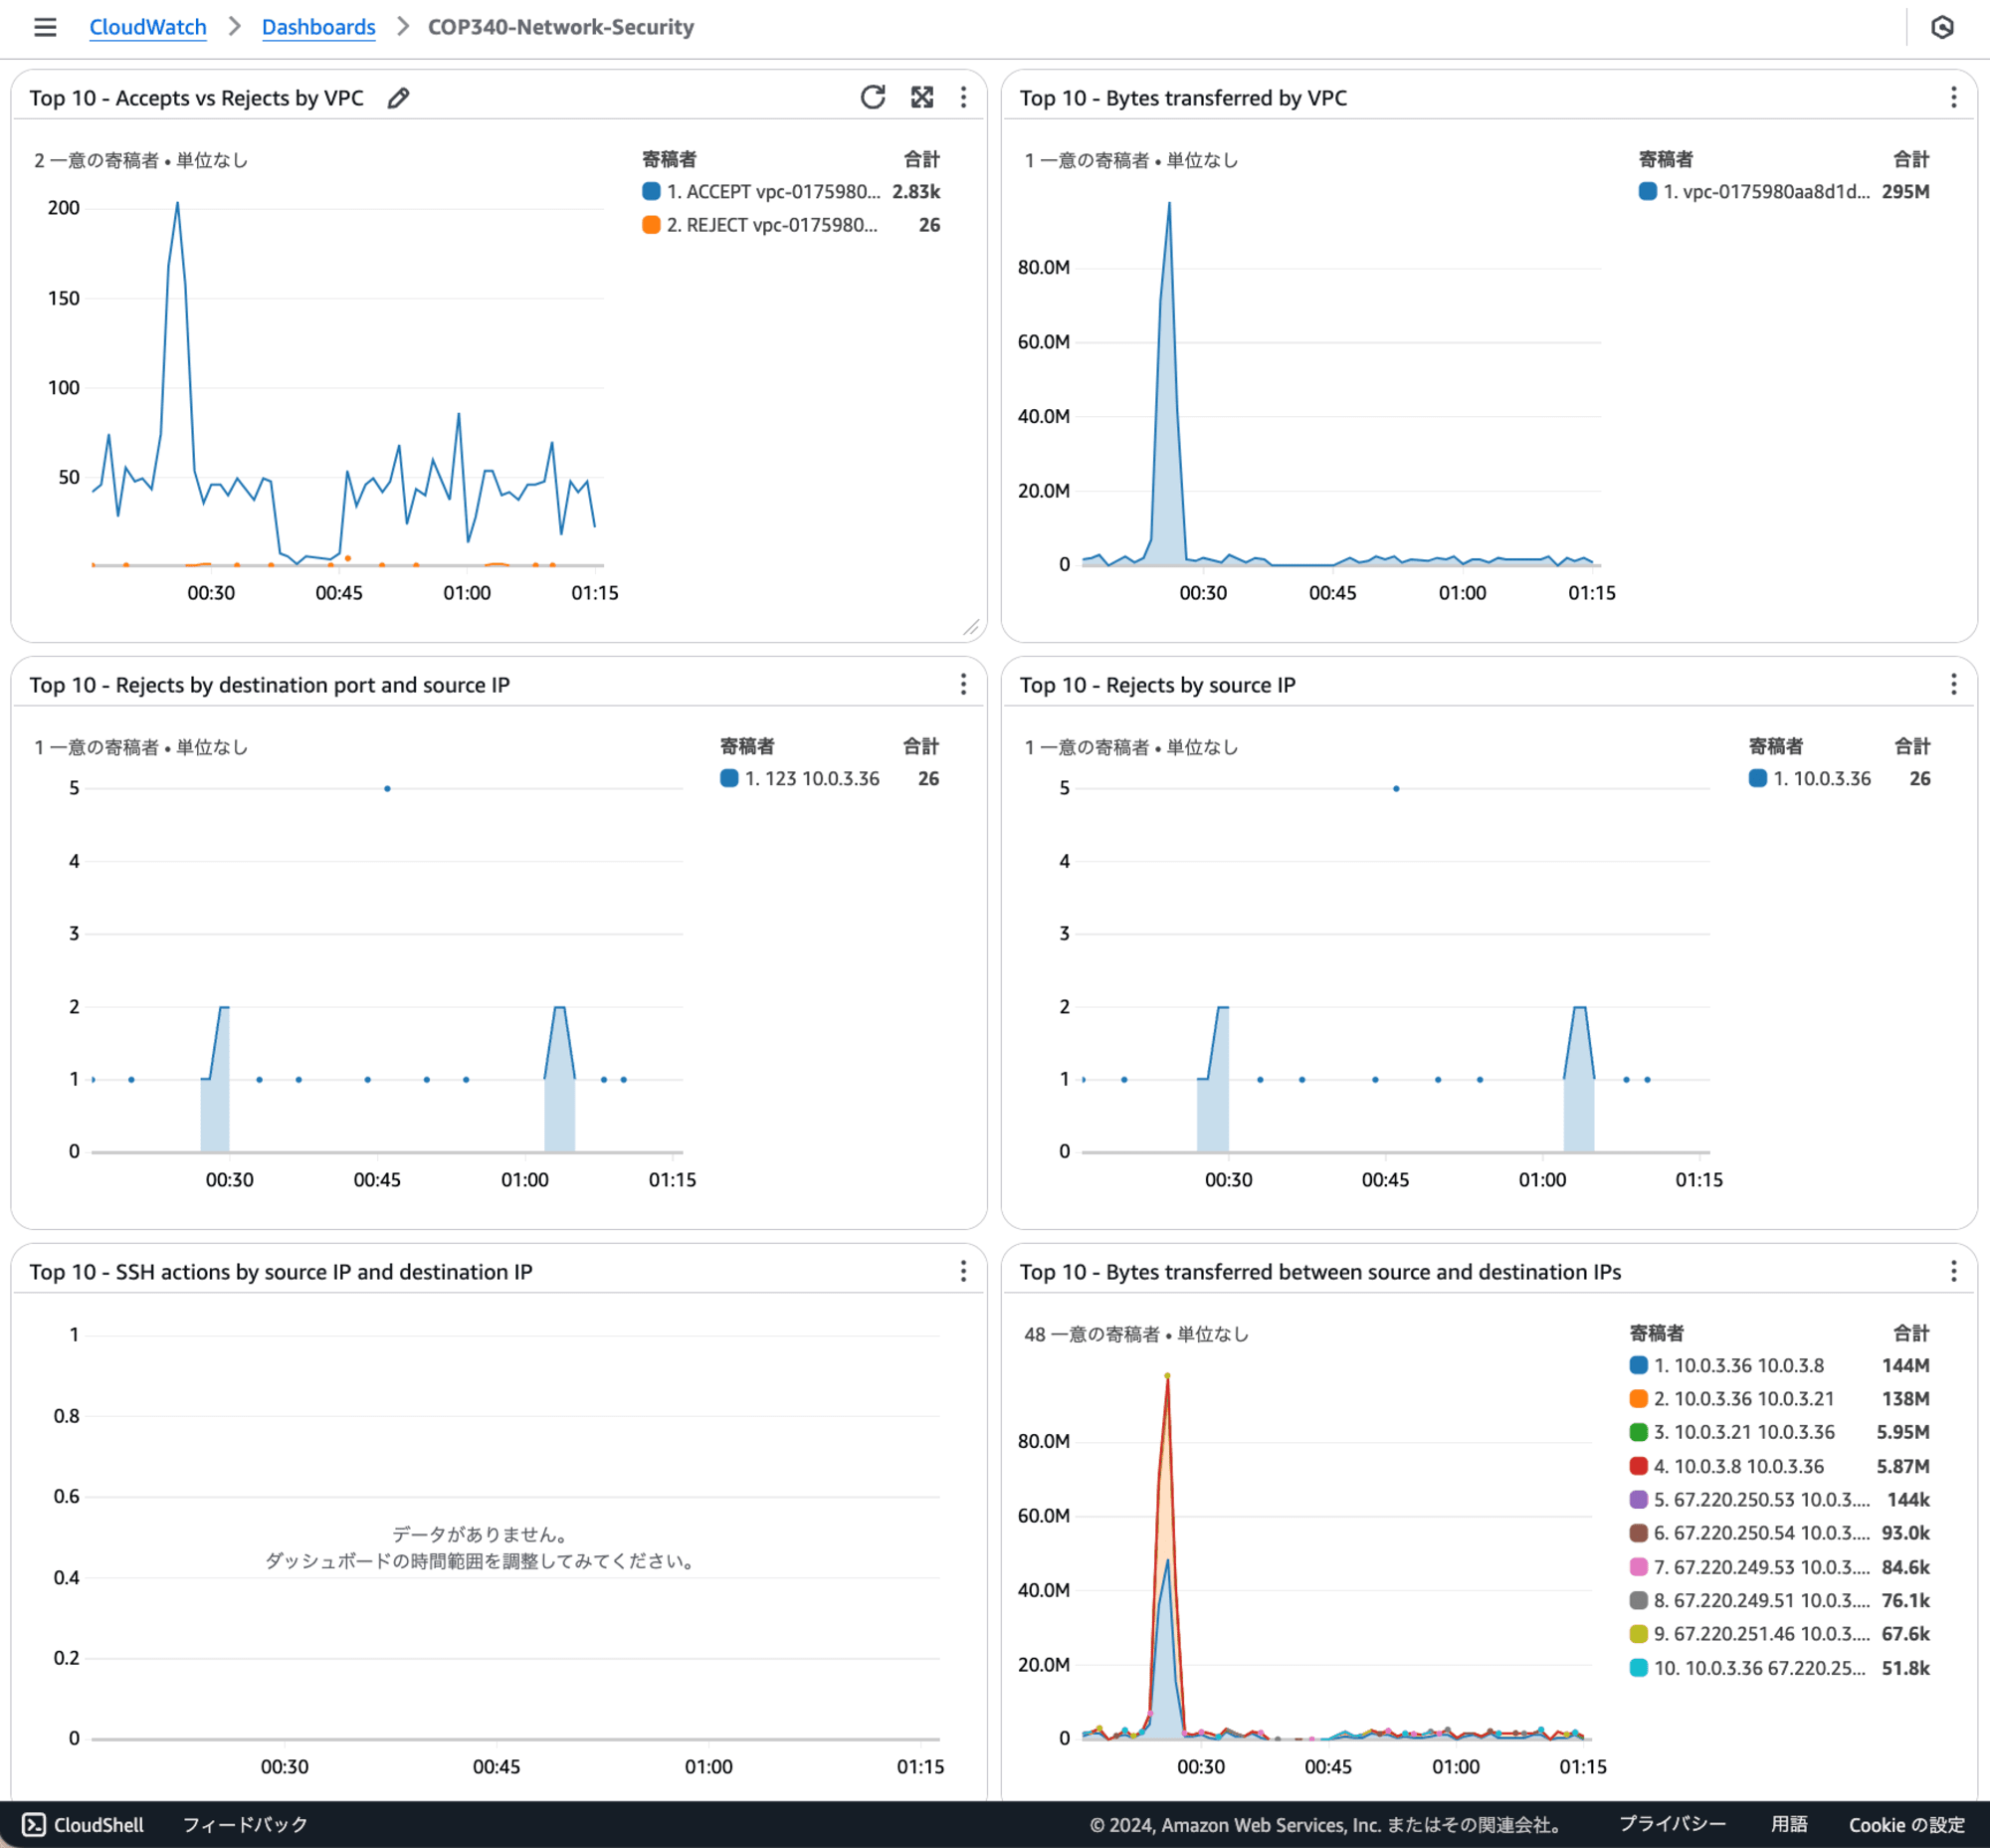1990x1848 pixels.
Task: Click the 123 10.0.3.36 legend swatch
Action: 729,778
